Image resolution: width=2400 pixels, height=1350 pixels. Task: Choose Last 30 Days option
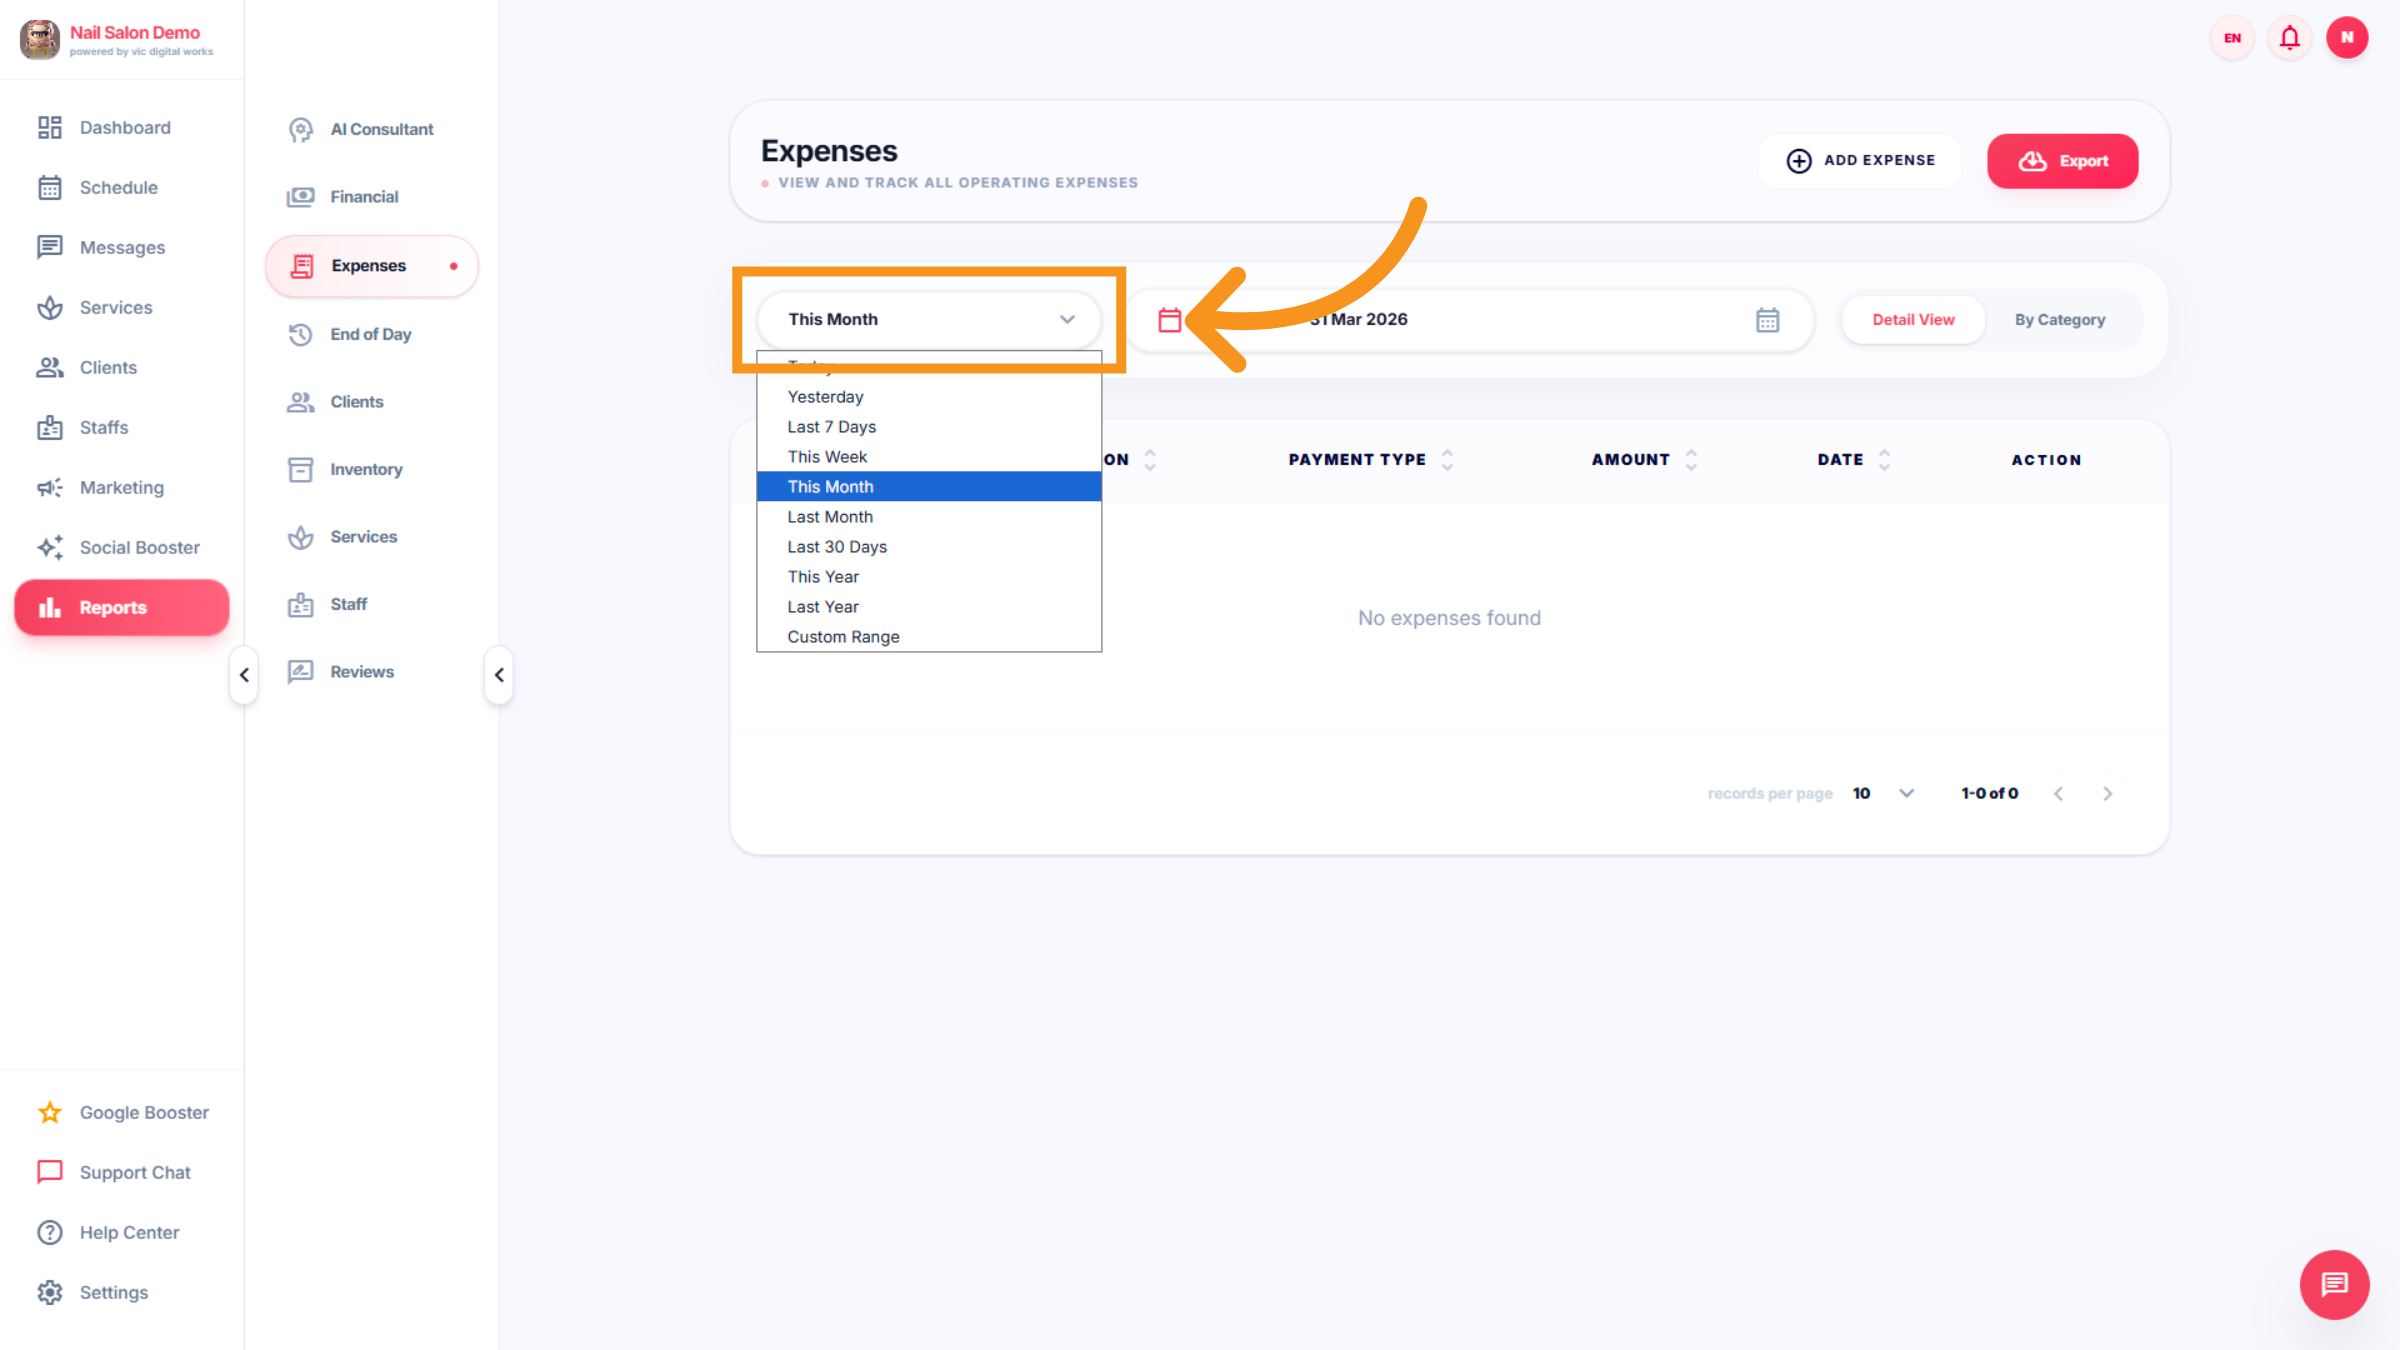(837, 547)
